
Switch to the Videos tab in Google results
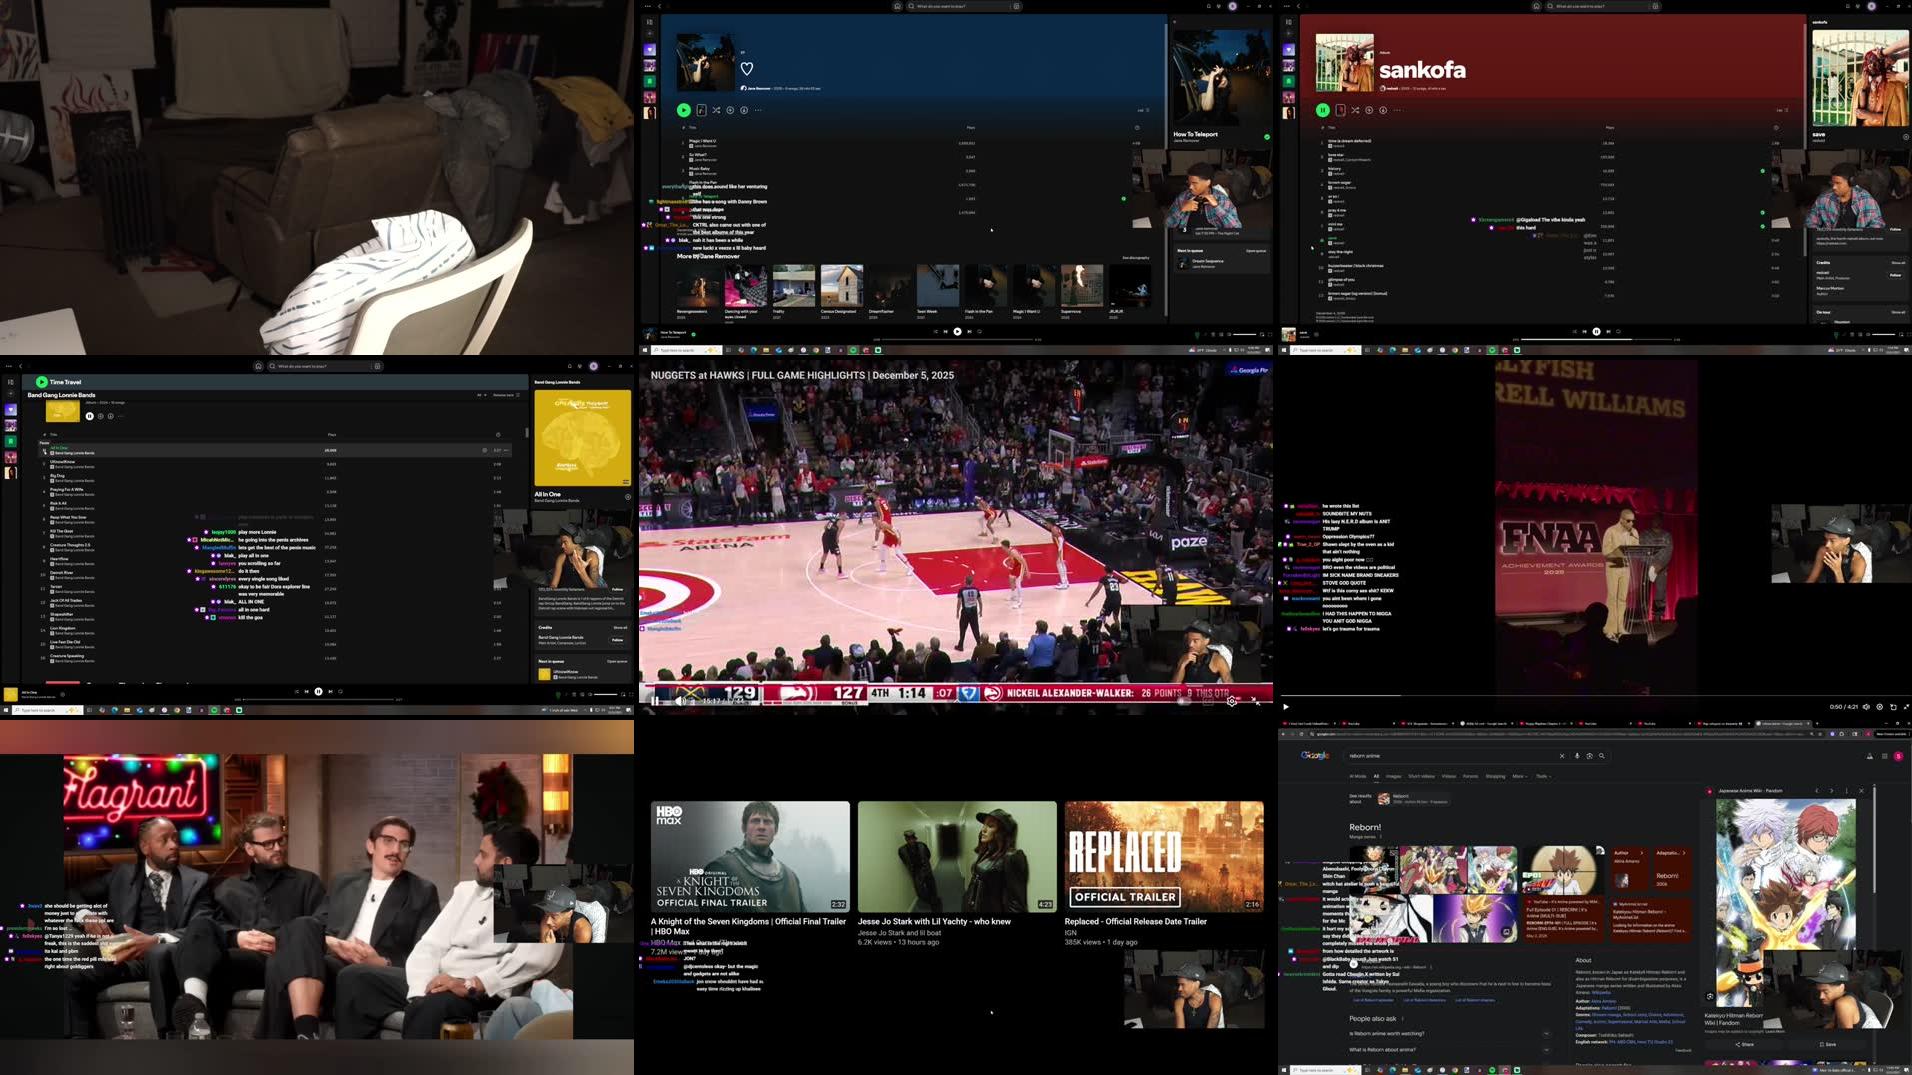[x=1448, y=776]
